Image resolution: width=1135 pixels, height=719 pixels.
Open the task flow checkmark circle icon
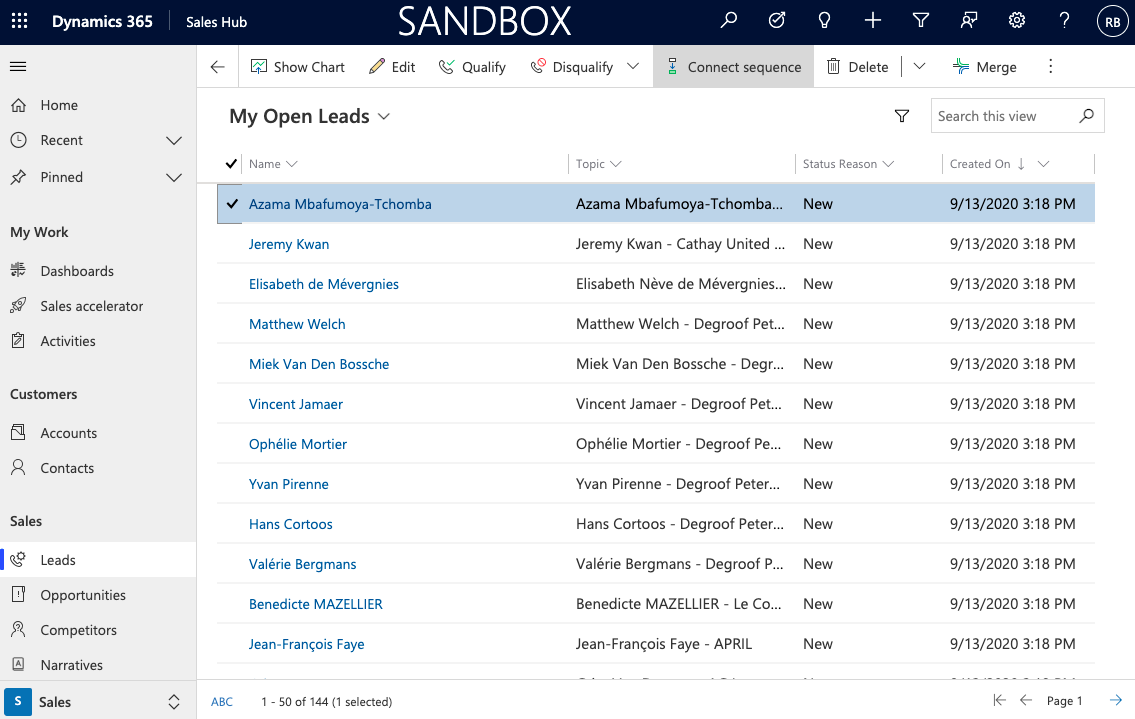pyautogui.click(x=777, y=20)
